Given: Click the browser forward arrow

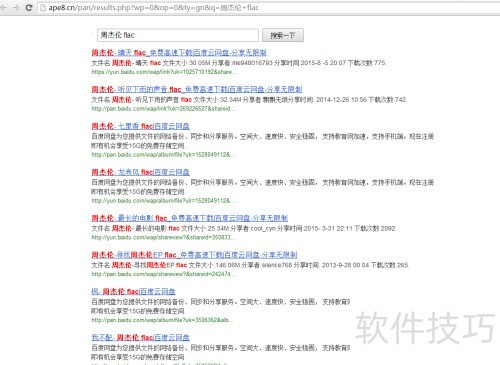Looking at the screenshot, I should click(16, 7).
